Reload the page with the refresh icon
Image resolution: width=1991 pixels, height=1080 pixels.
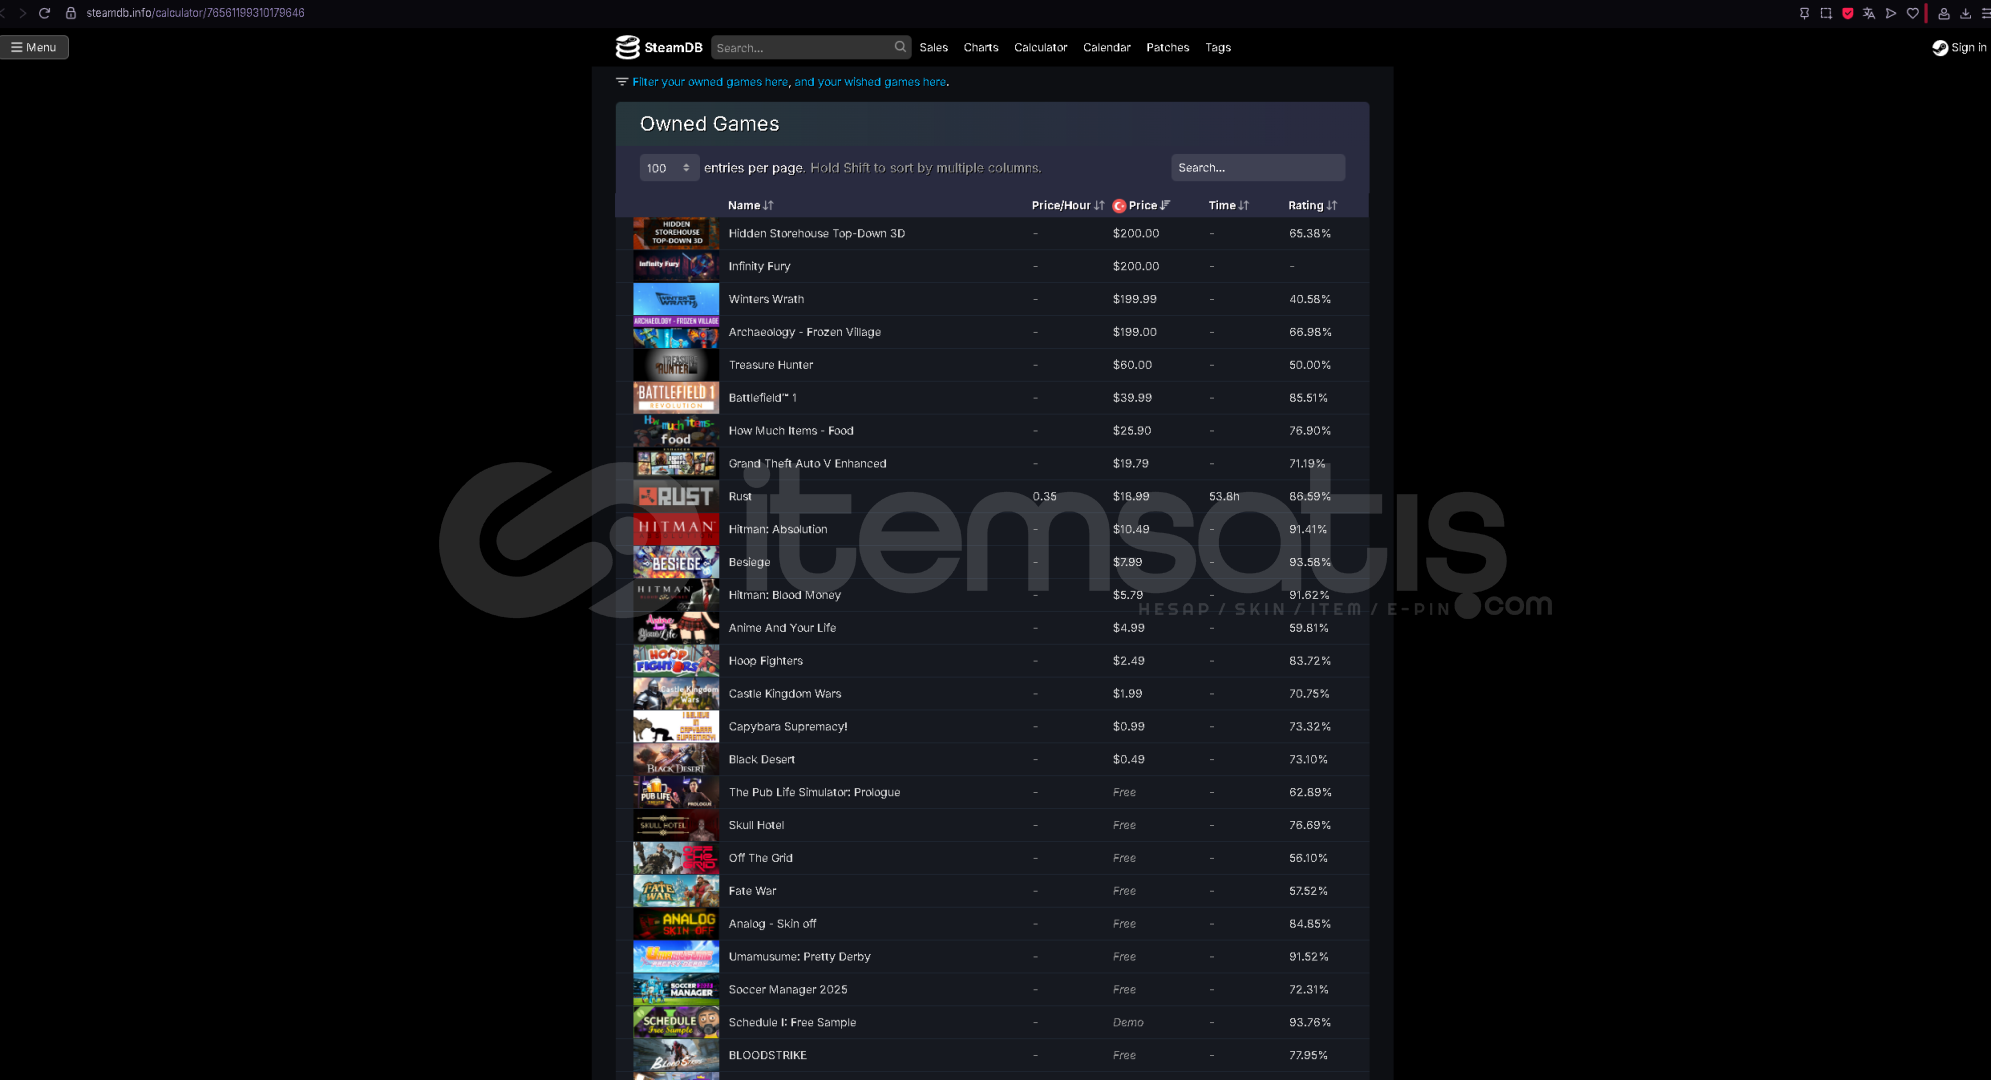point(44,13)
